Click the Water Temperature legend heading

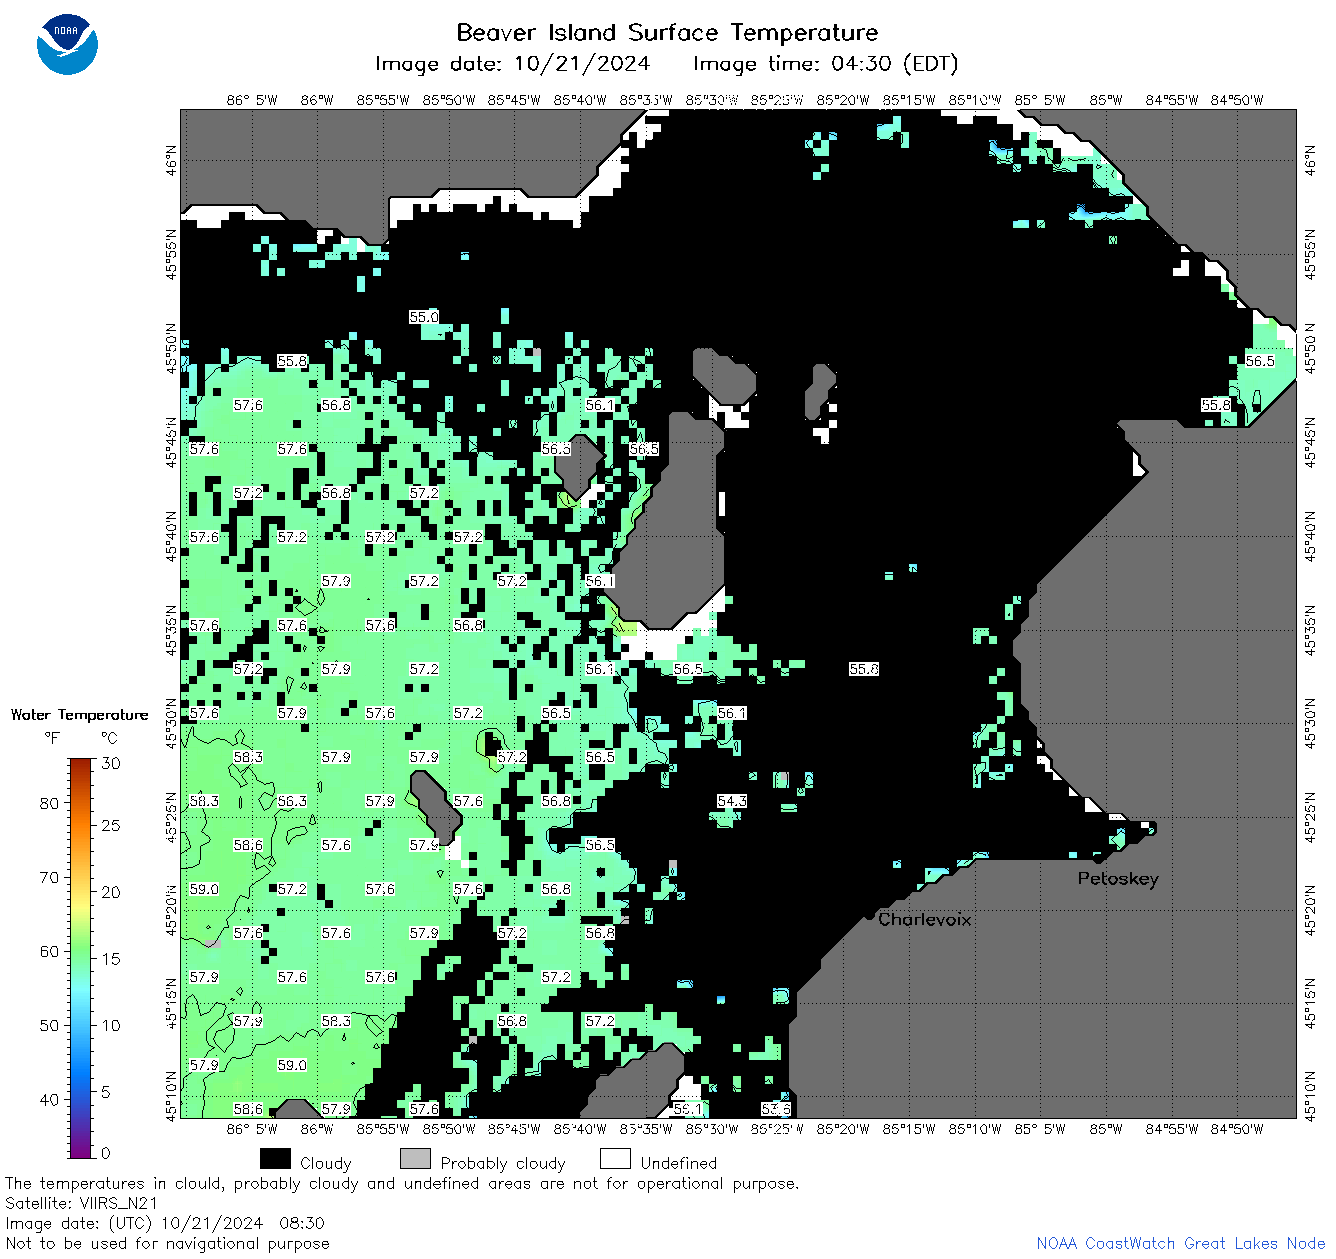pyautogui.click(x=80, y=715)
